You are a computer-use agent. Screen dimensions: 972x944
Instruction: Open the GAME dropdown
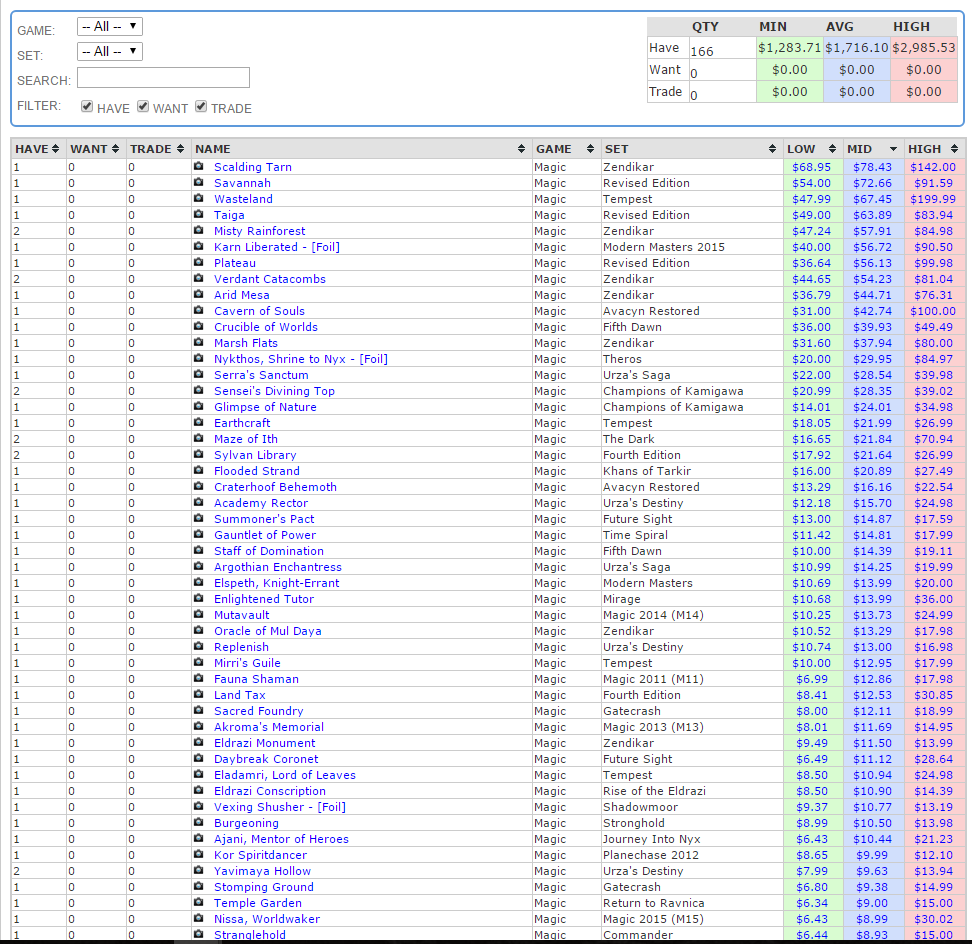click(110, 27)
